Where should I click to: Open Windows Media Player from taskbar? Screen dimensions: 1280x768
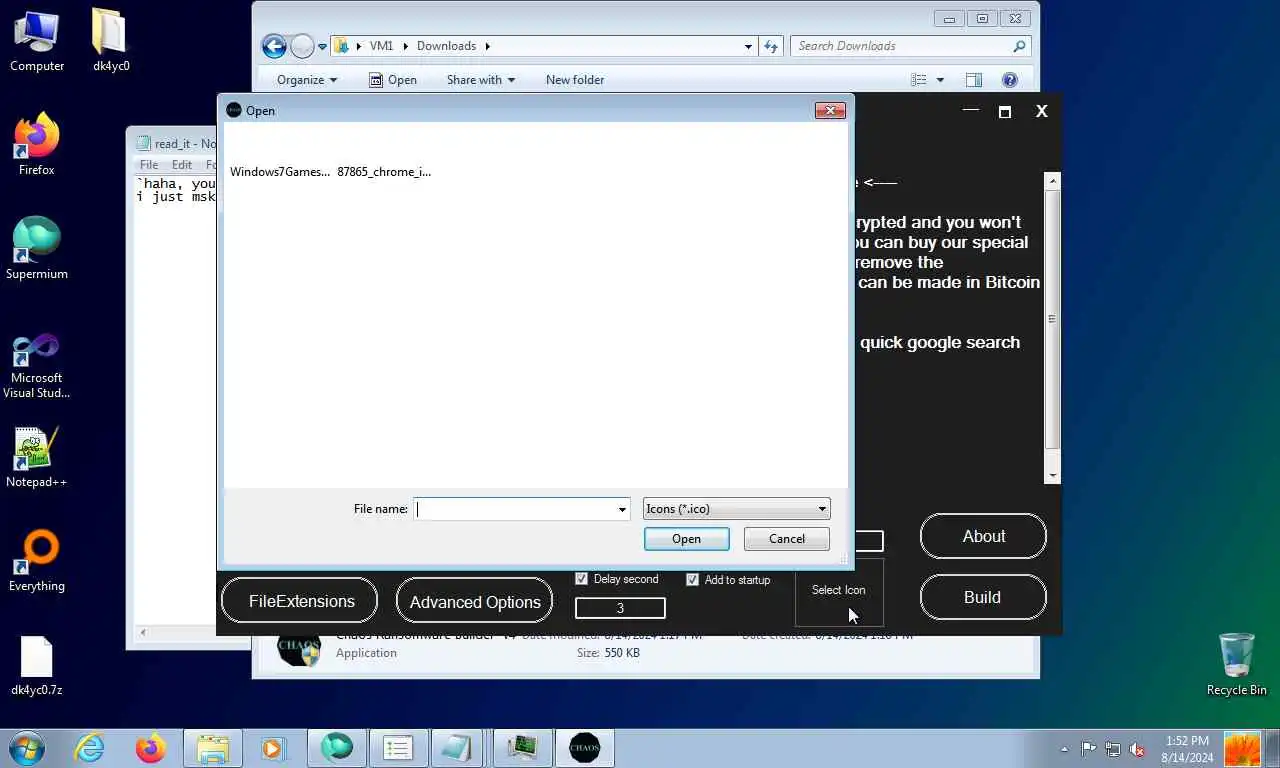pos(274,748)
